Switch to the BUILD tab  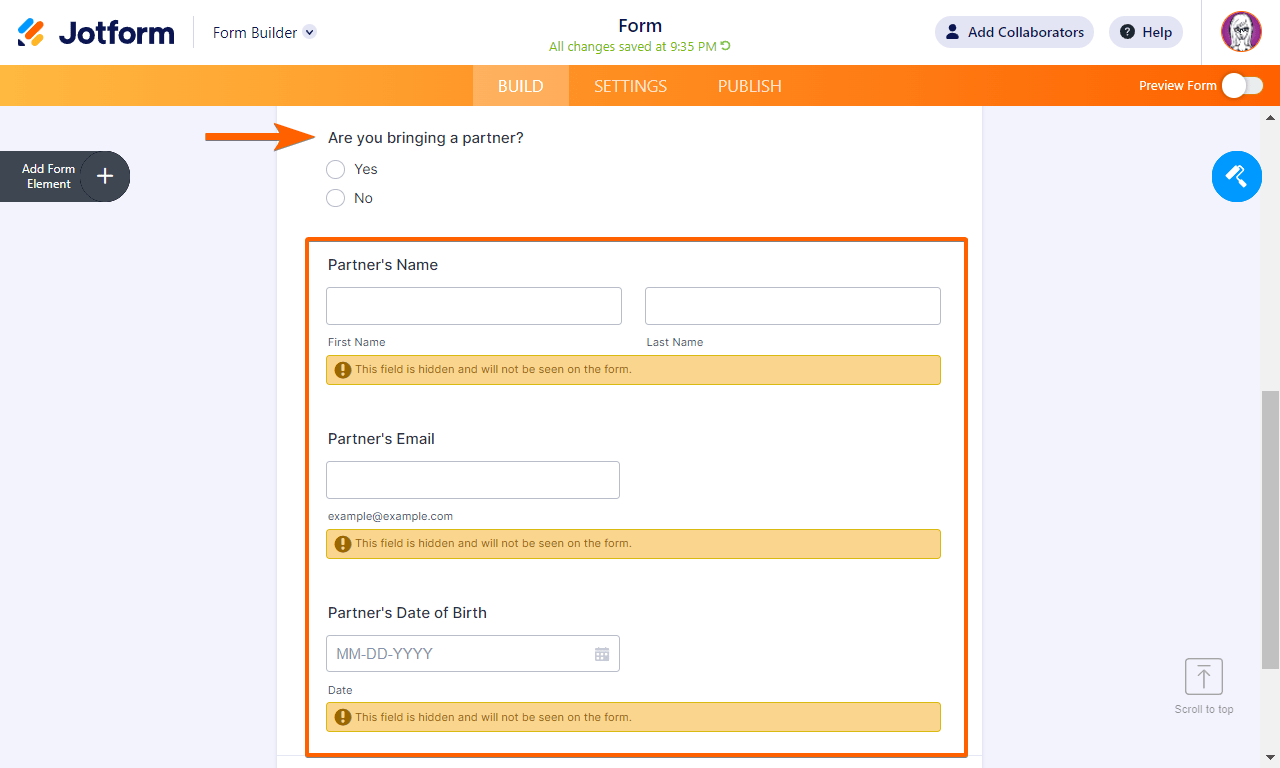coord(520,86)
